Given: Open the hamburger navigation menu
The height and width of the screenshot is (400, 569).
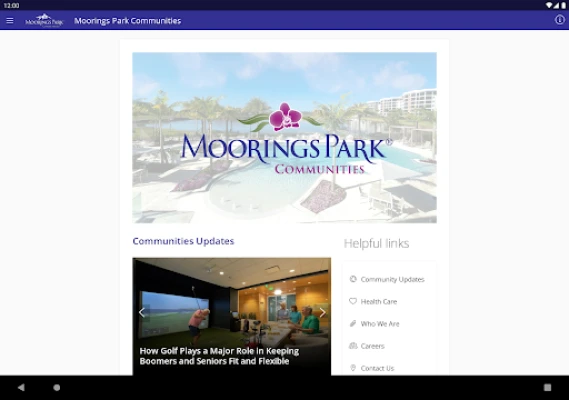Looking at the screenshot, I should [x=10, y=21].
